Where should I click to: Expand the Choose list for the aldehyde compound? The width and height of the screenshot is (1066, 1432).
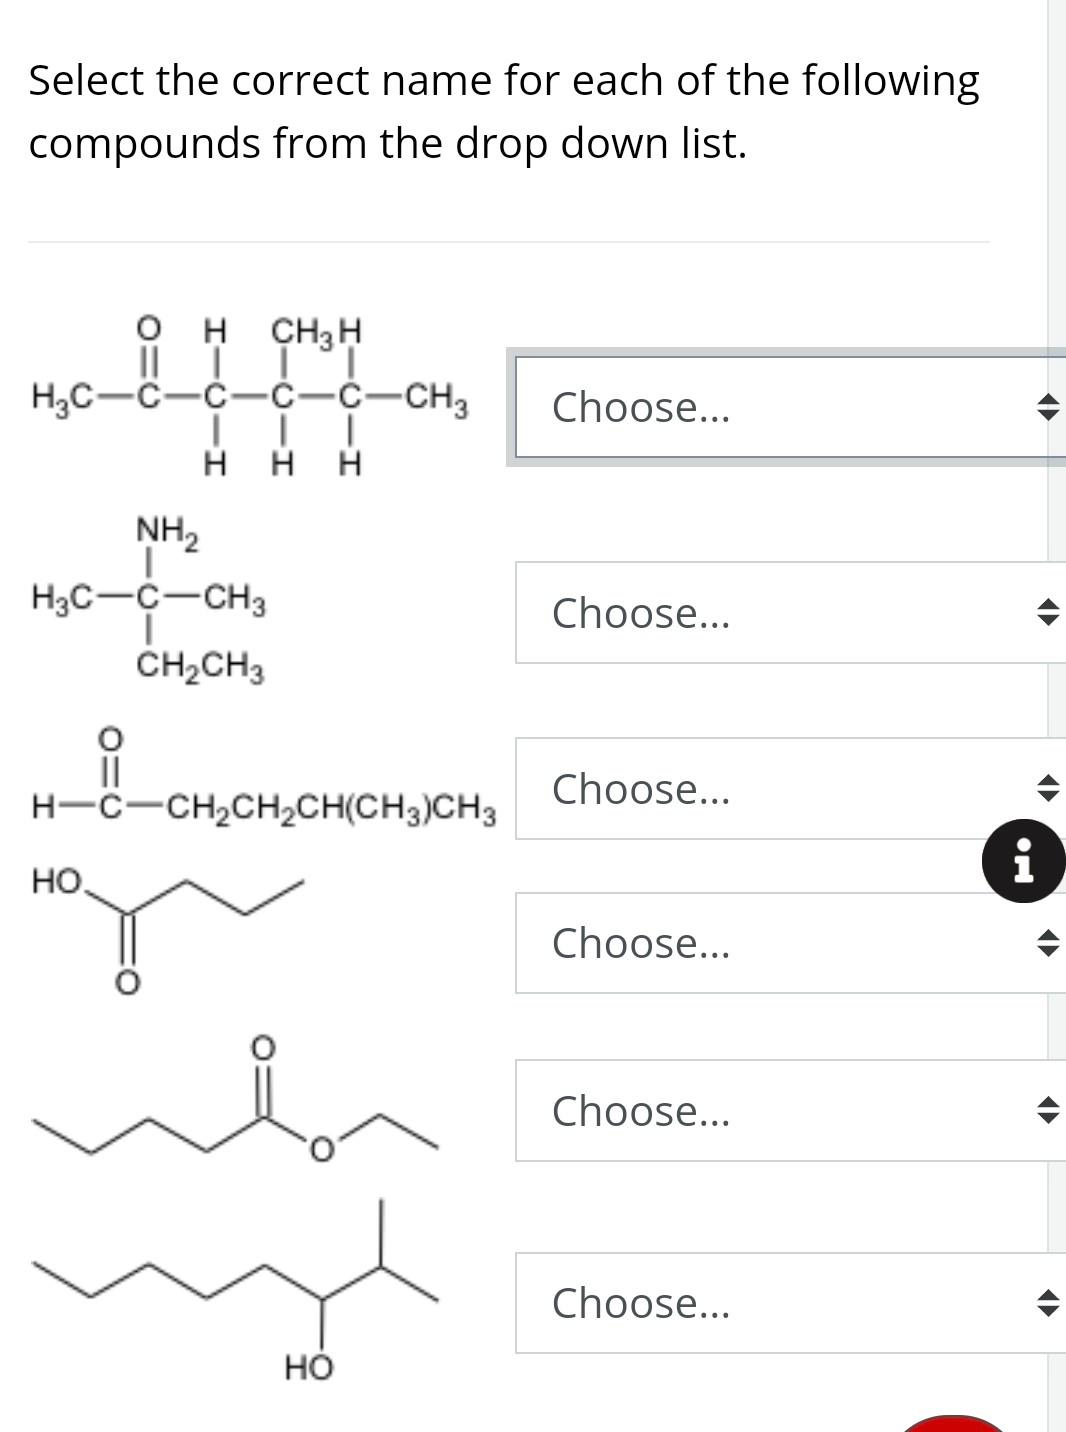[x=780, y=790]
